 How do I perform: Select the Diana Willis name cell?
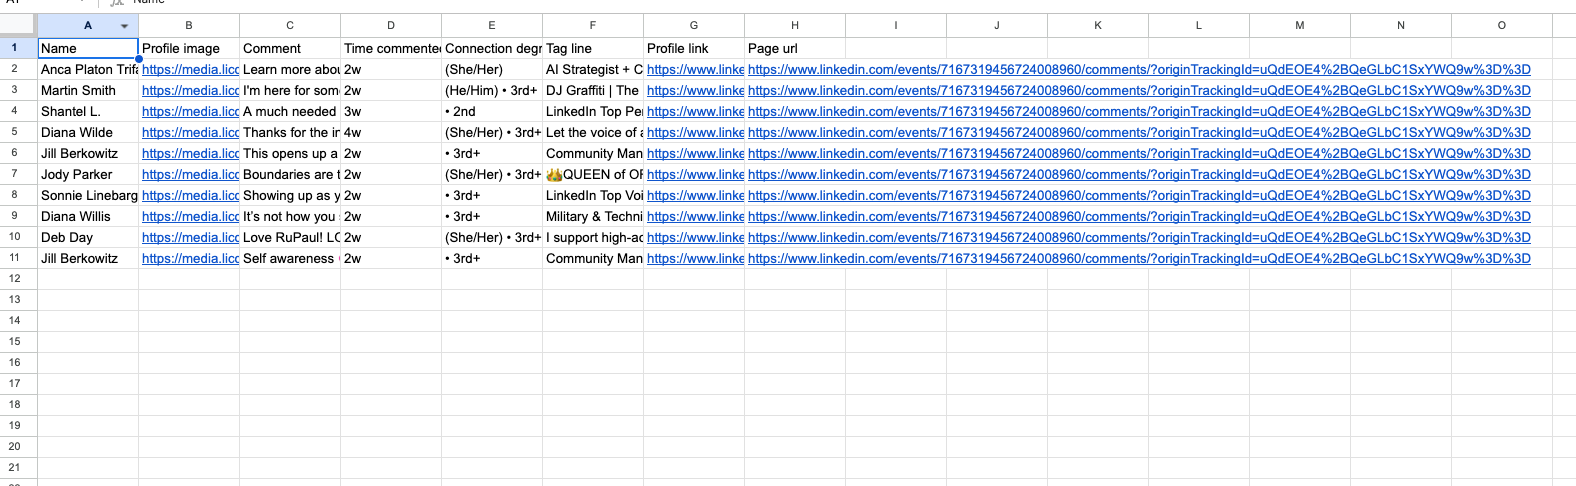[88, 216]
